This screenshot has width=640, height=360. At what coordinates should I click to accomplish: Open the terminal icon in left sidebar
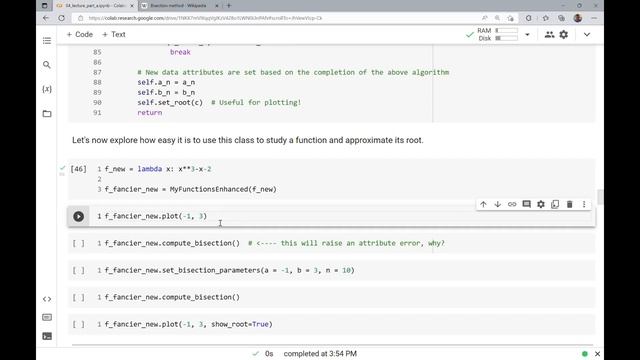pos(47,336)
